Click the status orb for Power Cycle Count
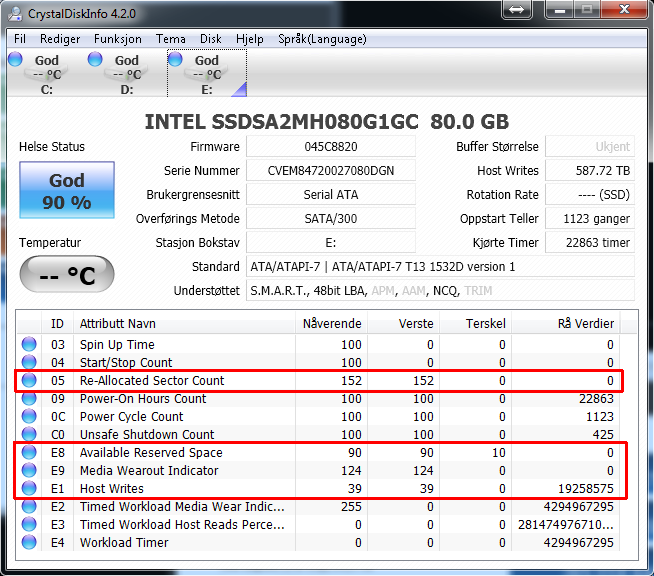The height and width of the screenshot is (576, 654). [x=29, y=416]
